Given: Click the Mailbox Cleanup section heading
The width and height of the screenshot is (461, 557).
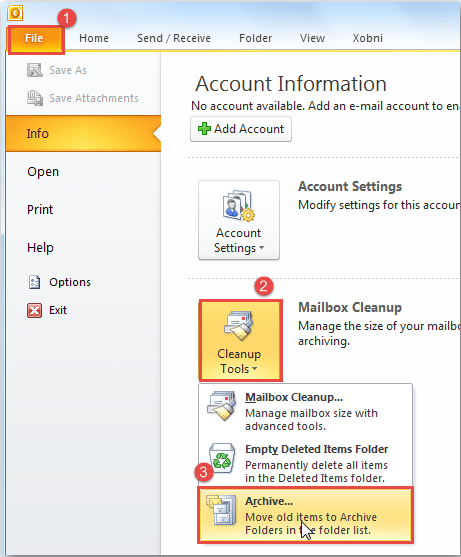Looking at the screenshot, I should 350,307.
